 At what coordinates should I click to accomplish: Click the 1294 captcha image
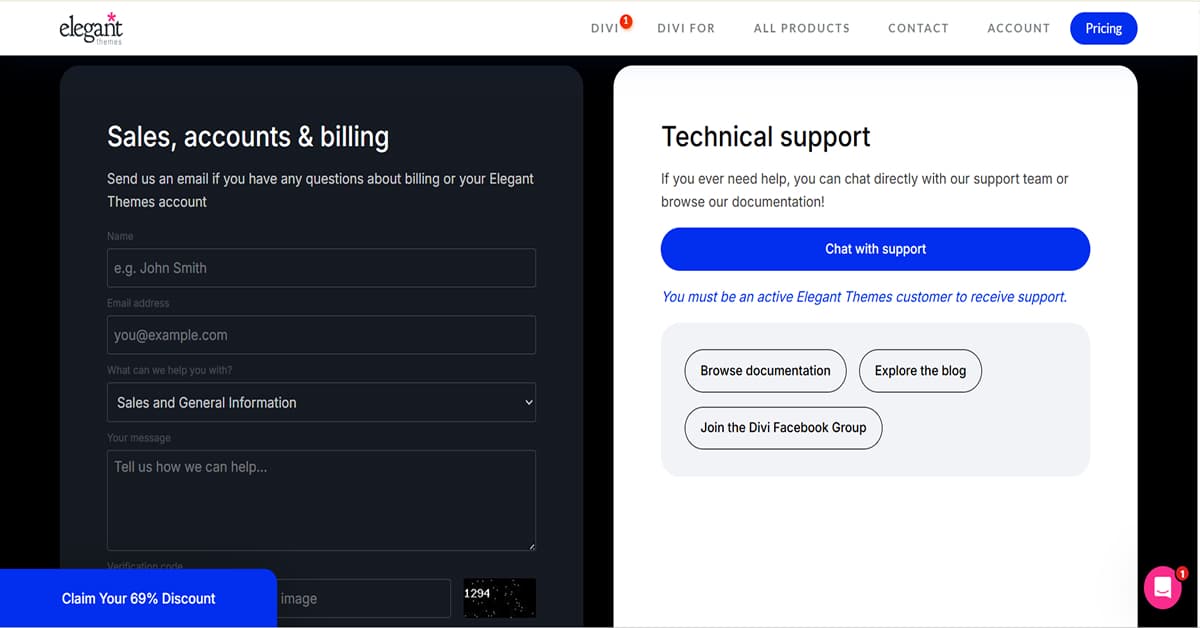(499, 598)
